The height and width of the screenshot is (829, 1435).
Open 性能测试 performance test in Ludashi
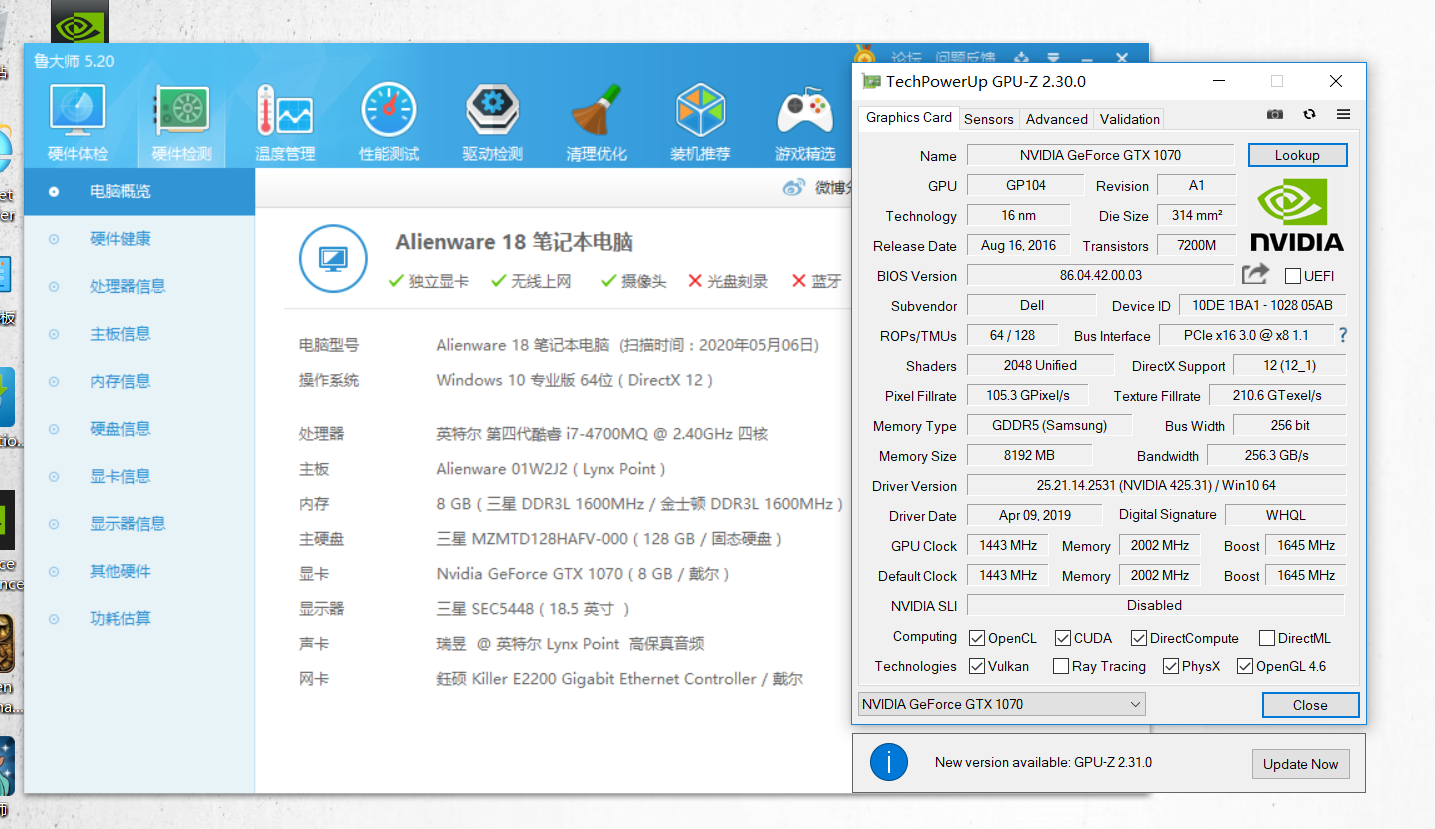tap(389, 124)
